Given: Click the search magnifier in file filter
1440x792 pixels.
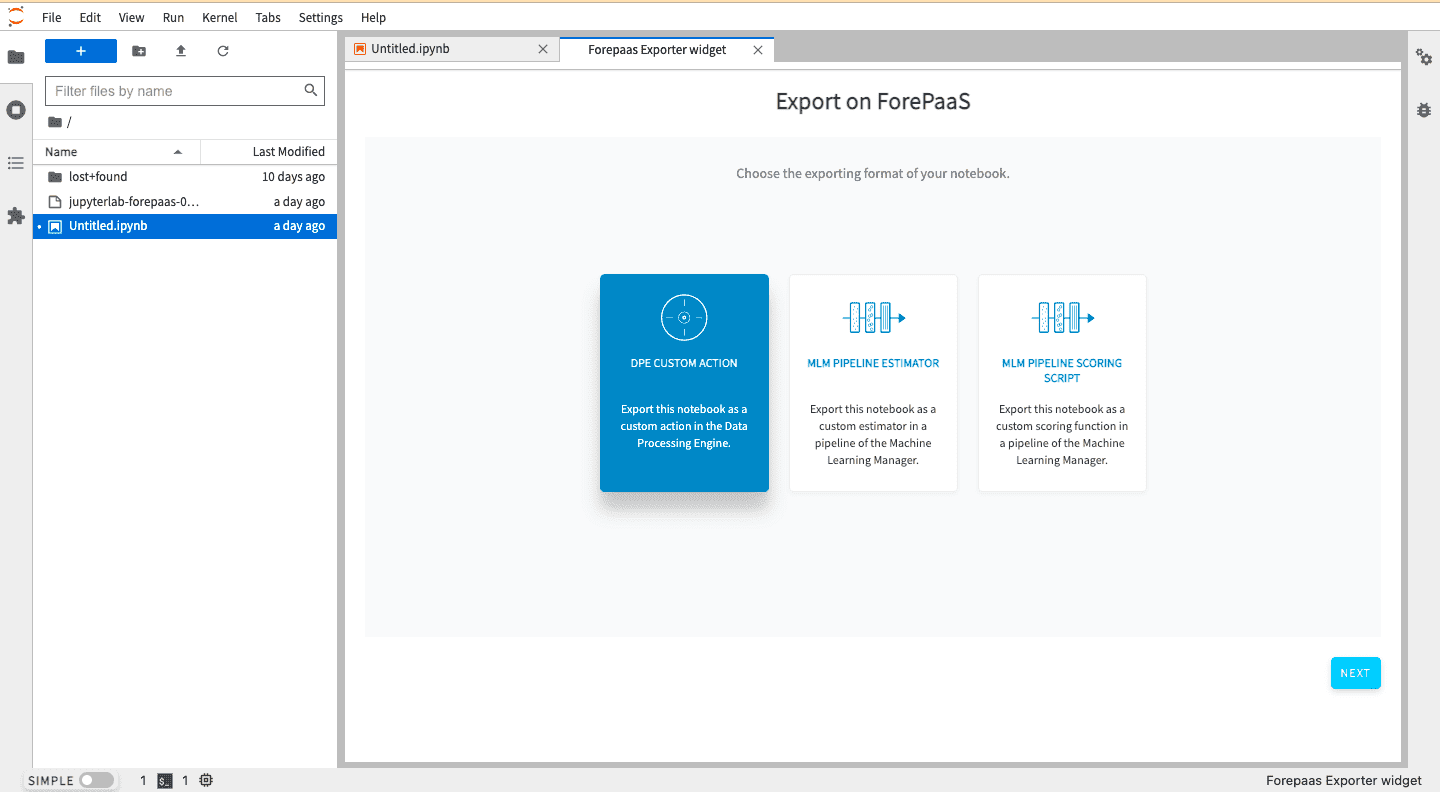Looking at the screenshot, I should 311,90.
